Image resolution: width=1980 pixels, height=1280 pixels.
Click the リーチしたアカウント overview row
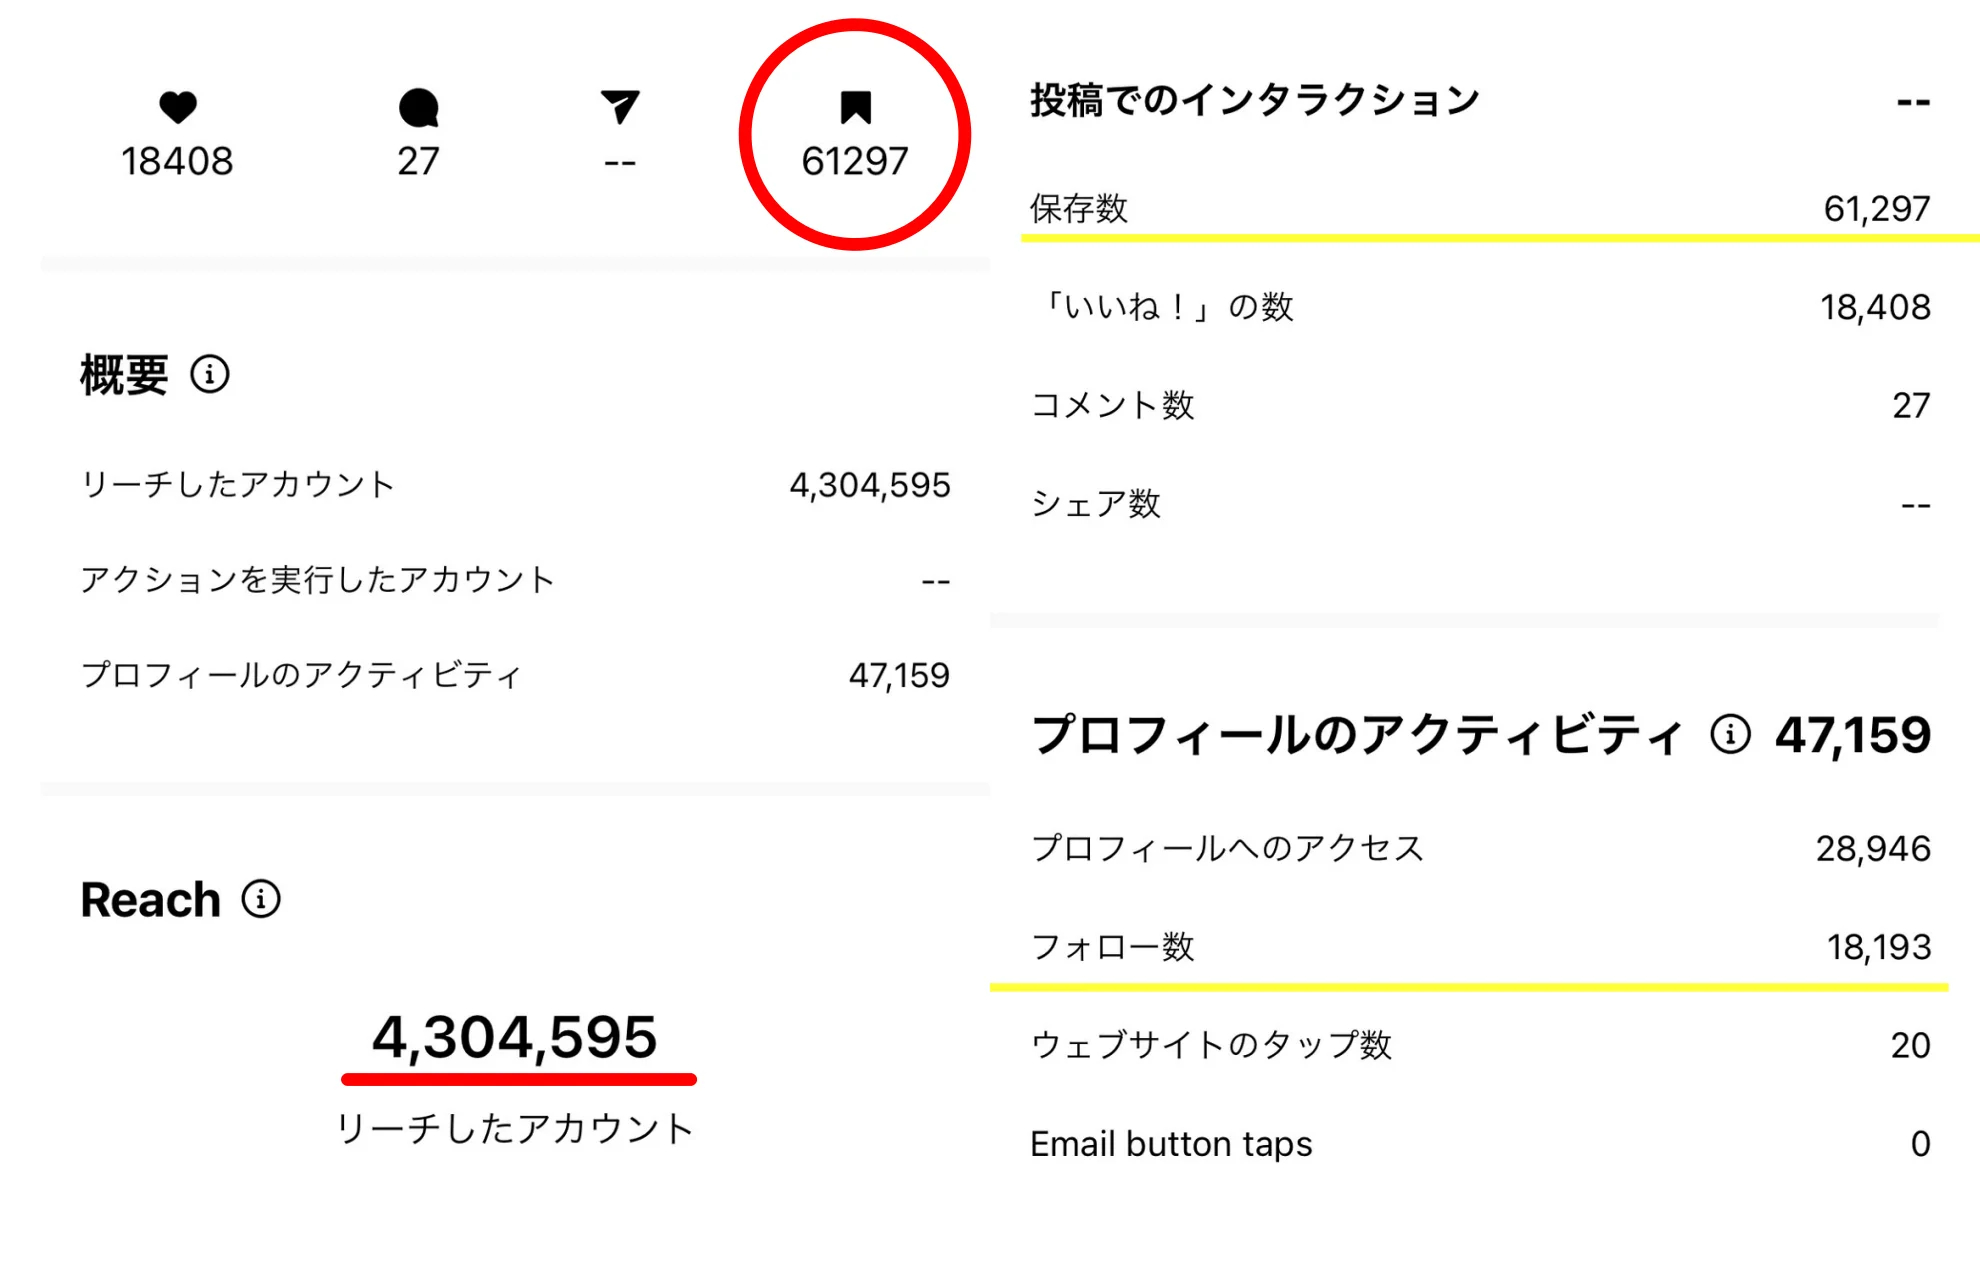tap(515, 485)
